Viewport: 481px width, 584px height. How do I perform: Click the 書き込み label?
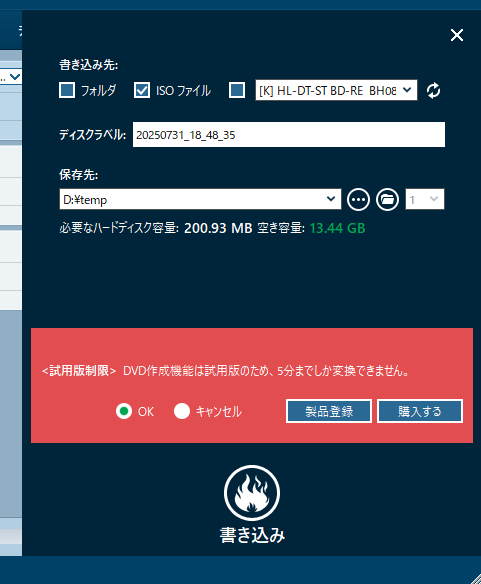click(252, 535)
